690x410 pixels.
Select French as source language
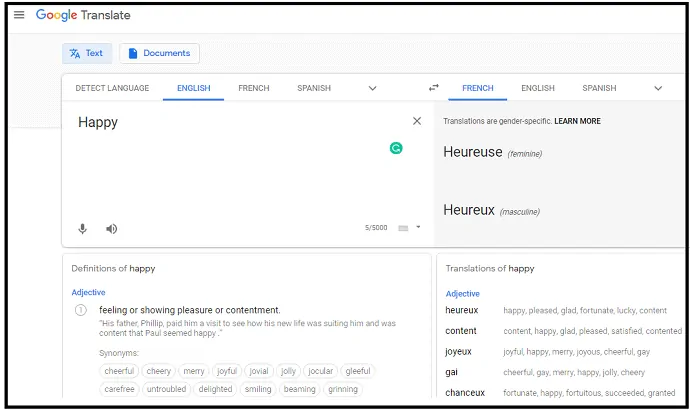point(254,88)
